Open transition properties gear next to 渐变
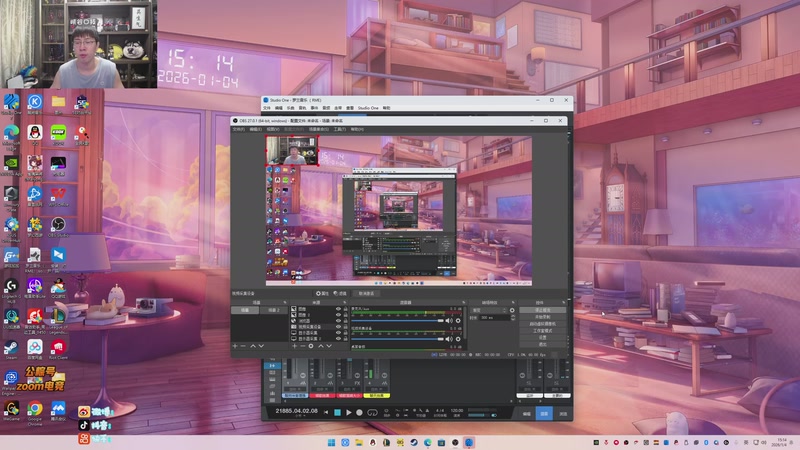Viewport: 800px width, 450px height. point(512,310)
